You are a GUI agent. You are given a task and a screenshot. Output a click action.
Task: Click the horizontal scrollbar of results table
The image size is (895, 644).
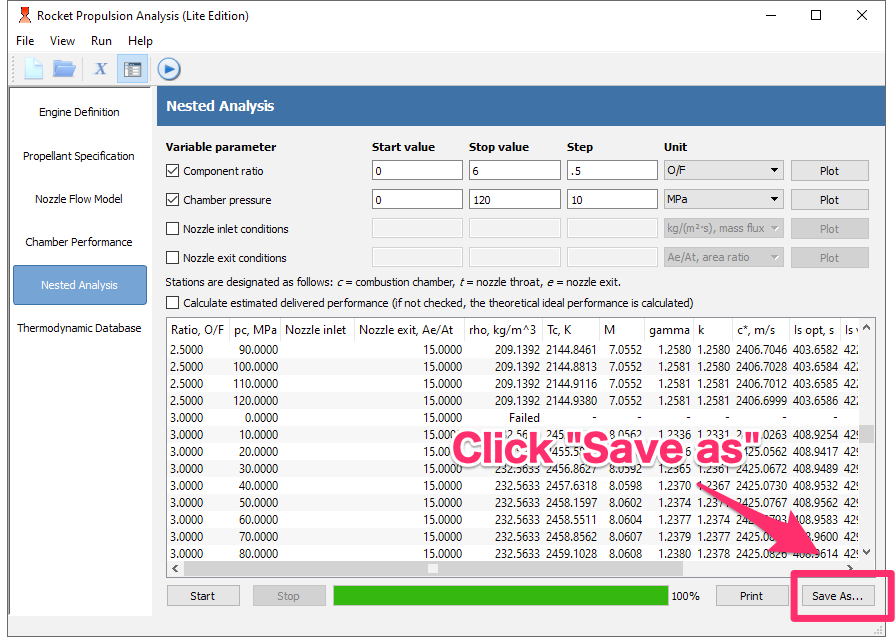(x=433, y=569)
